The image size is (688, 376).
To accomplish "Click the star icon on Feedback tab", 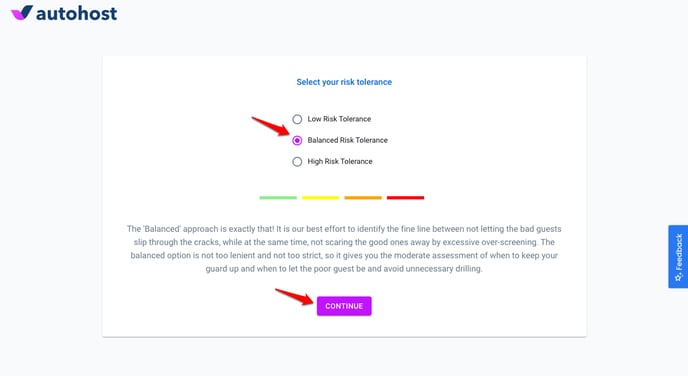I will point(678,277).
